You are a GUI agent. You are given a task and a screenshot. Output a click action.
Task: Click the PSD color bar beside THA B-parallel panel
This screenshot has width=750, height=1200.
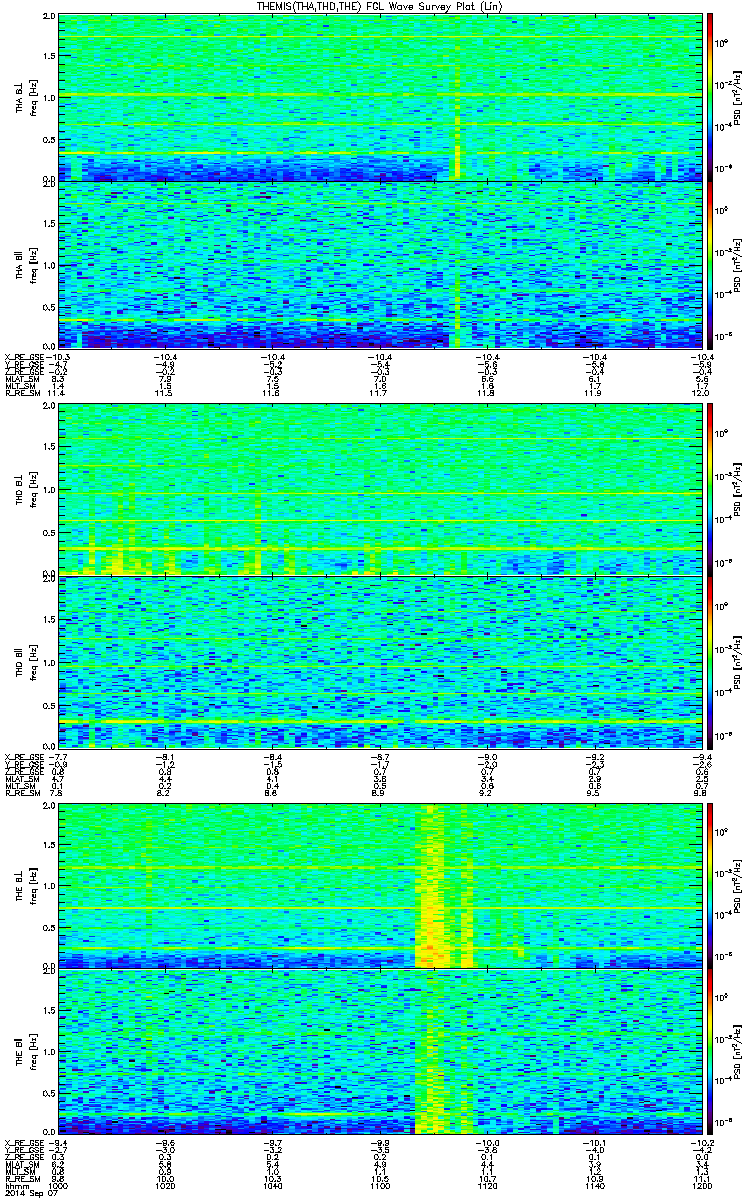711,264
